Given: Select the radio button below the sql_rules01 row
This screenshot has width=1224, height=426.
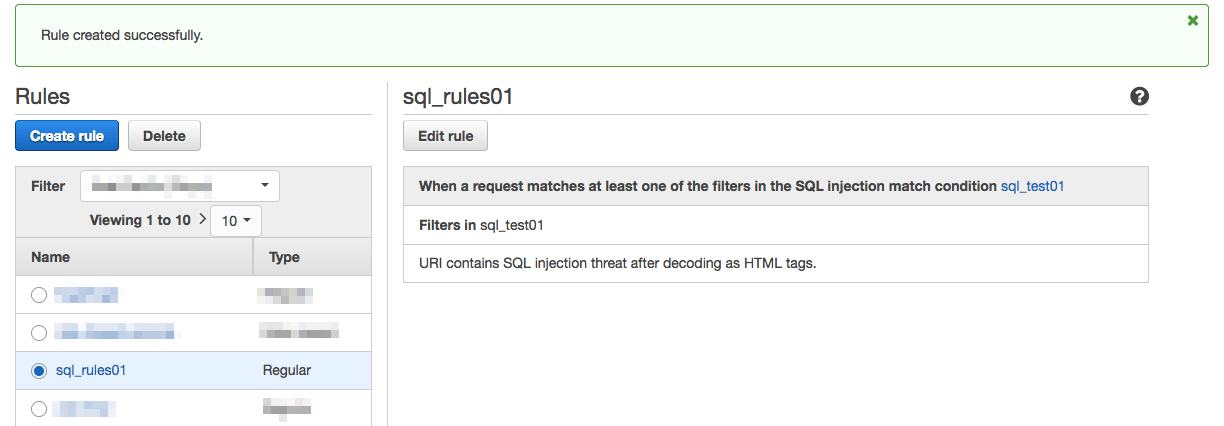Looking at the screenshot, I should (x=39, y=408).
